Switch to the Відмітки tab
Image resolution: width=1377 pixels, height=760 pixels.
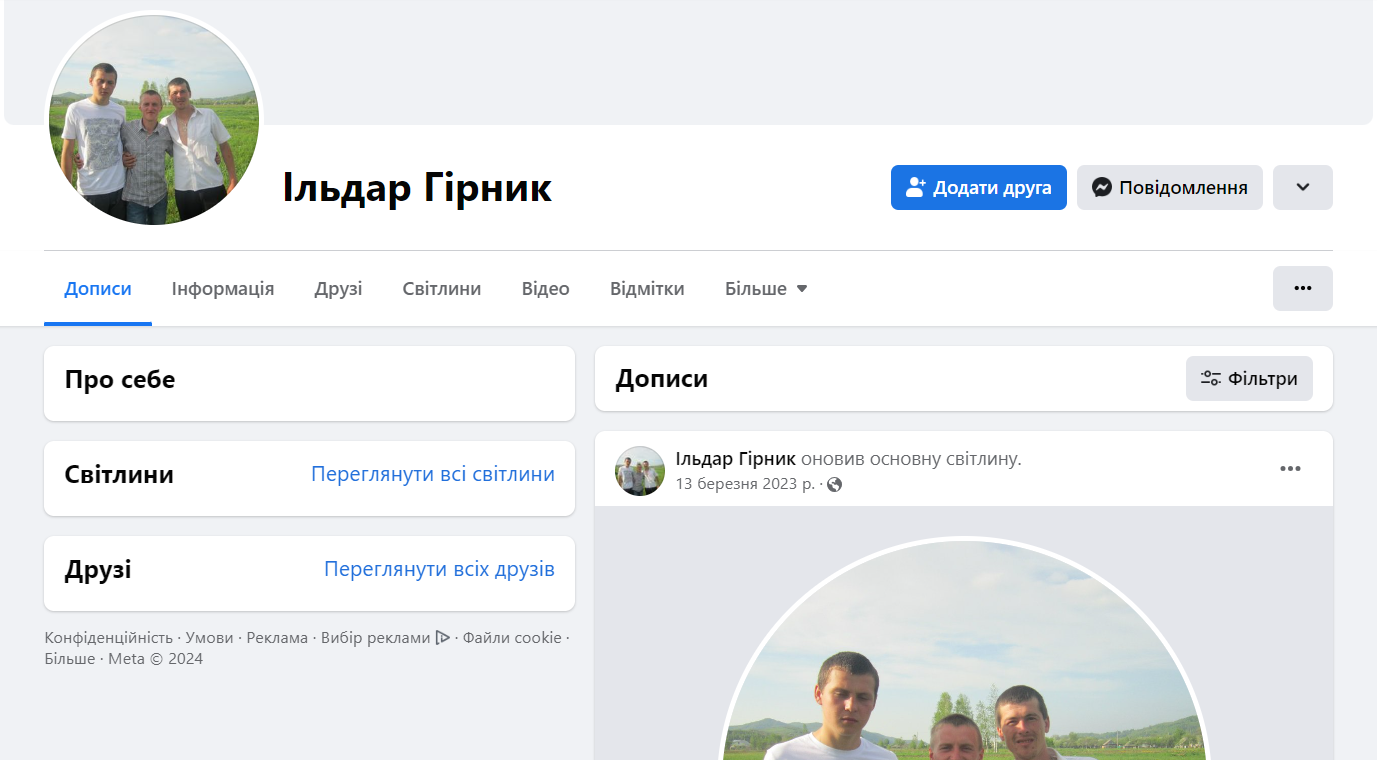click(x=647, y=289)
